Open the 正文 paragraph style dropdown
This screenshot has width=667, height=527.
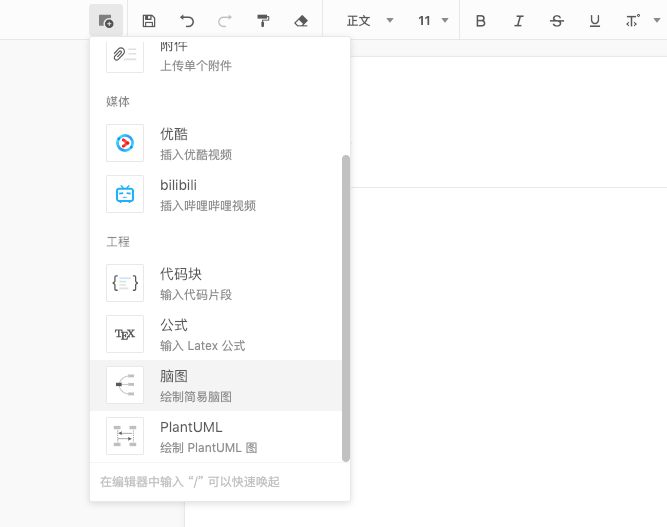370,20
